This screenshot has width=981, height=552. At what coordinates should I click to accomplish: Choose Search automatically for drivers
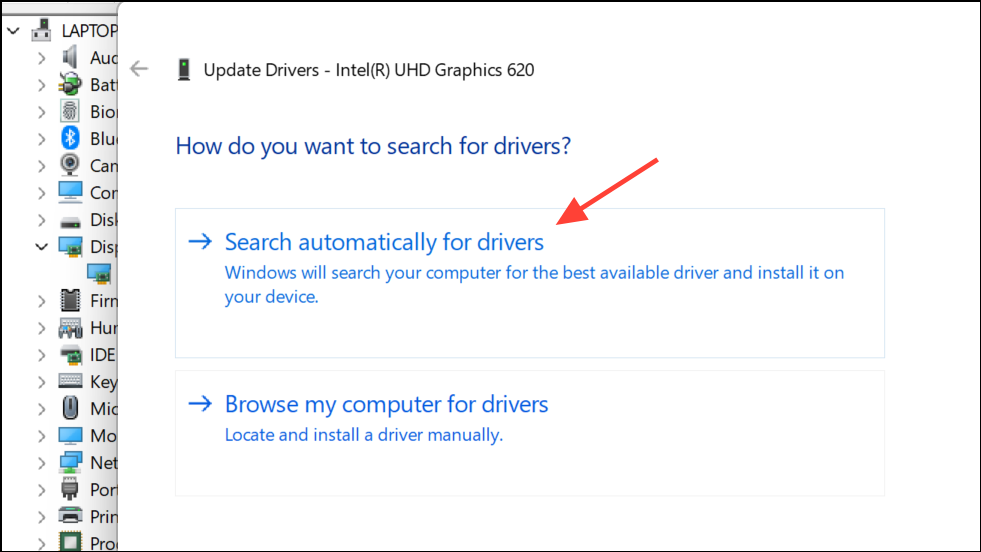pos(384,242)
